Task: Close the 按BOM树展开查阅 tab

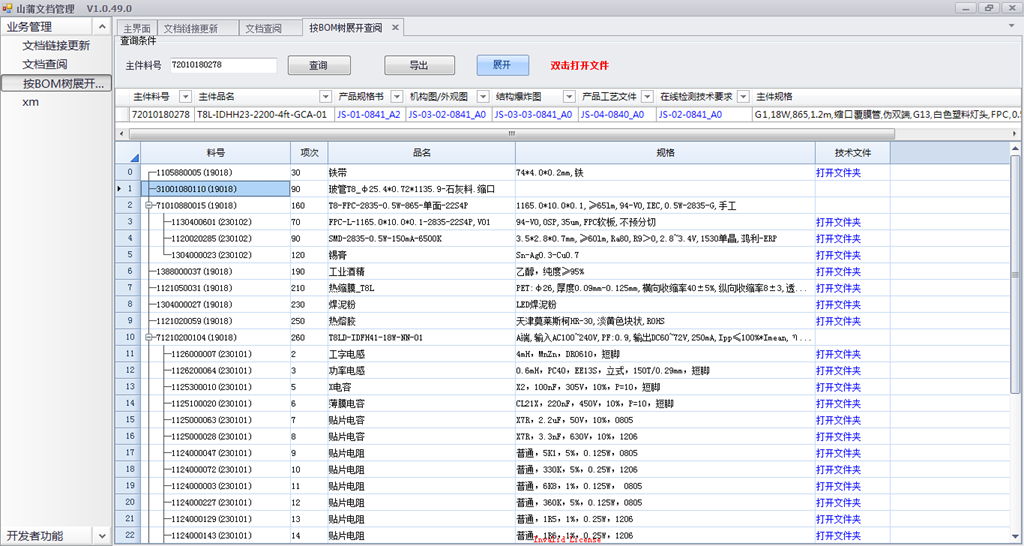Action: [395, 28]
